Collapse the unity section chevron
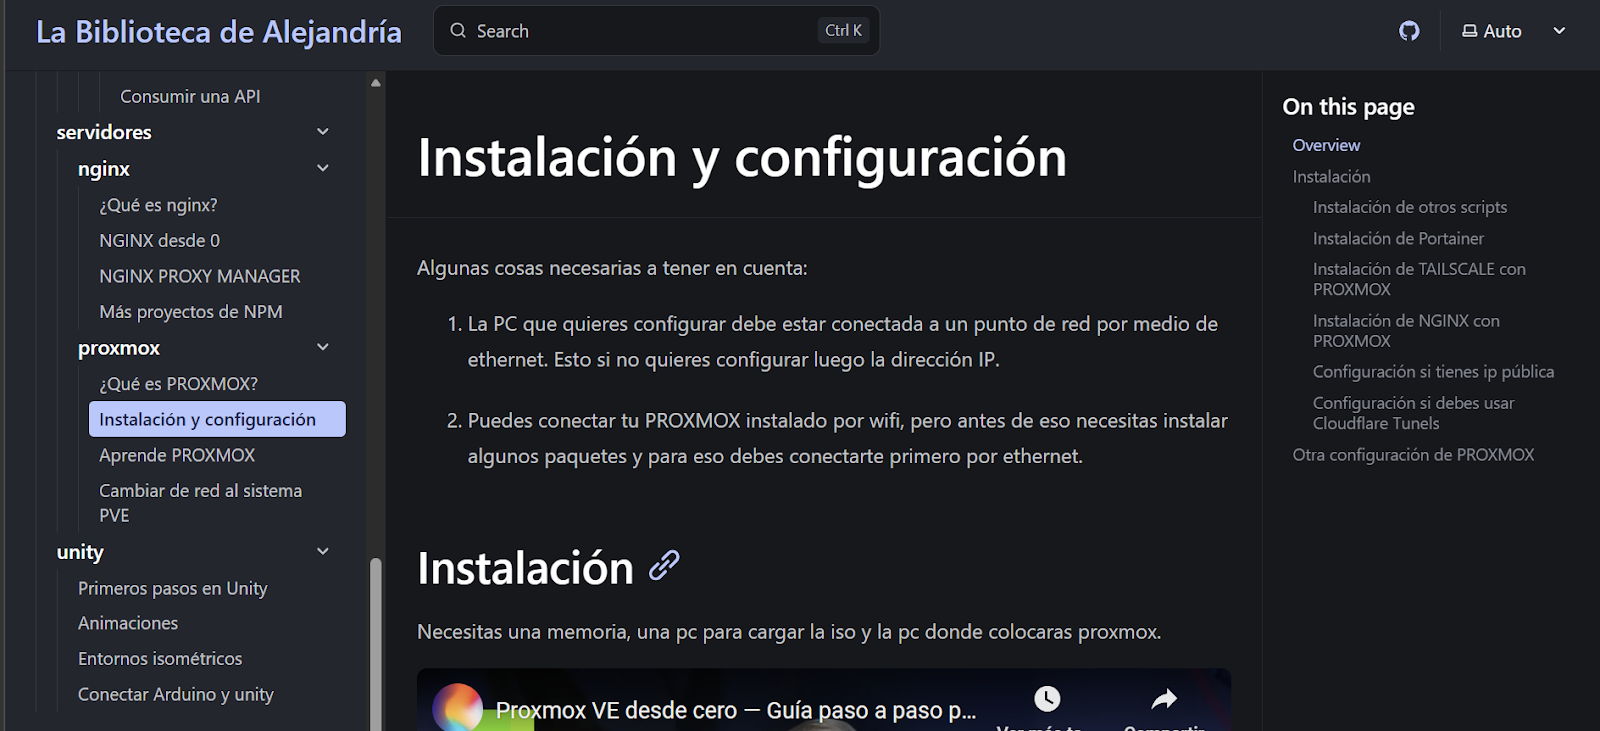Viewport: 1600px width, 731px height. (x=323, y=551)
